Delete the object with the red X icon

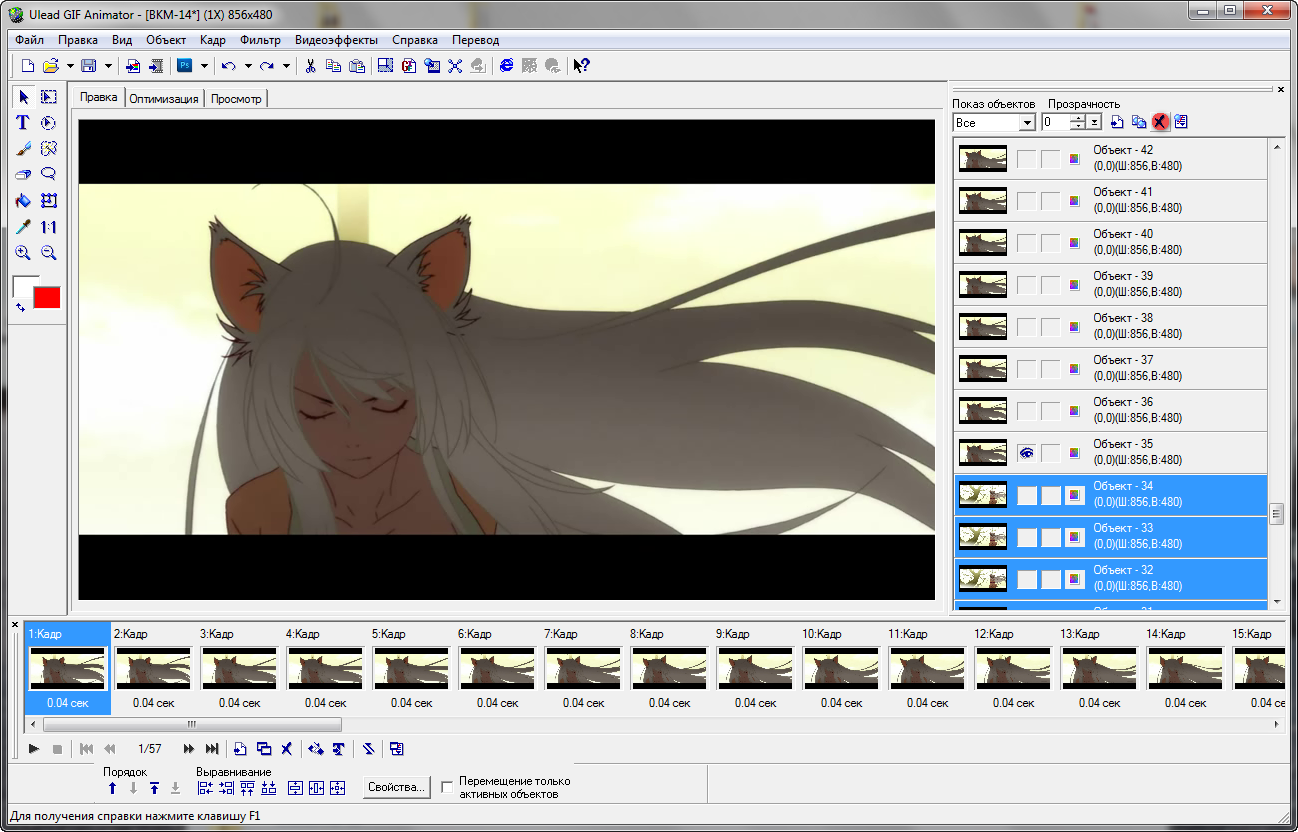(x=1160, y=122)
